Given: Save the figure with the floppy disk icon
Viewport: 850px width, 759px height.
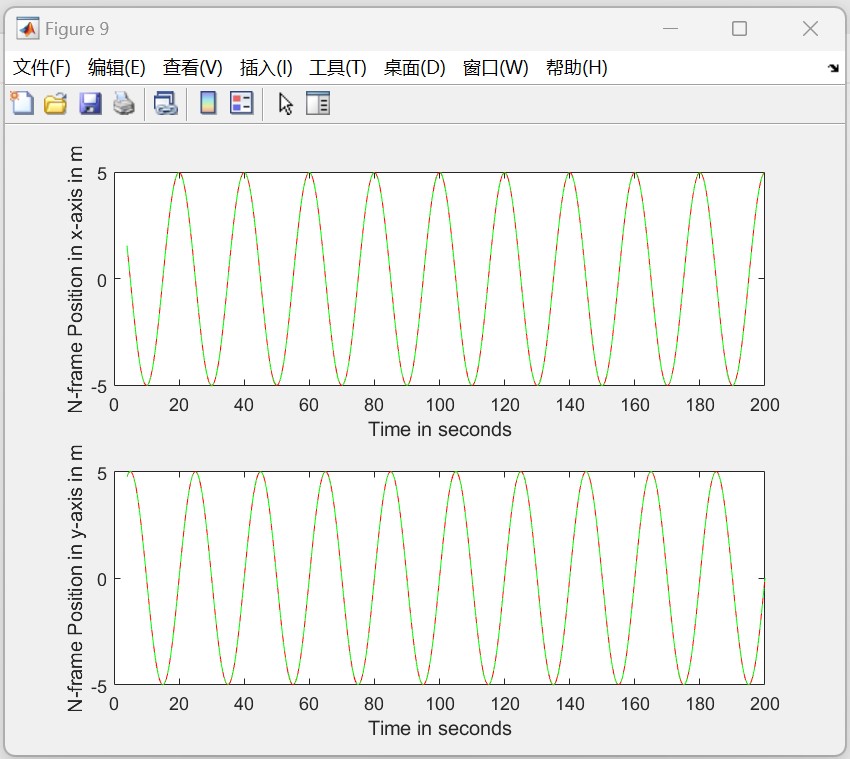Looking at the screenshot, I should click(x=90, y=103).
